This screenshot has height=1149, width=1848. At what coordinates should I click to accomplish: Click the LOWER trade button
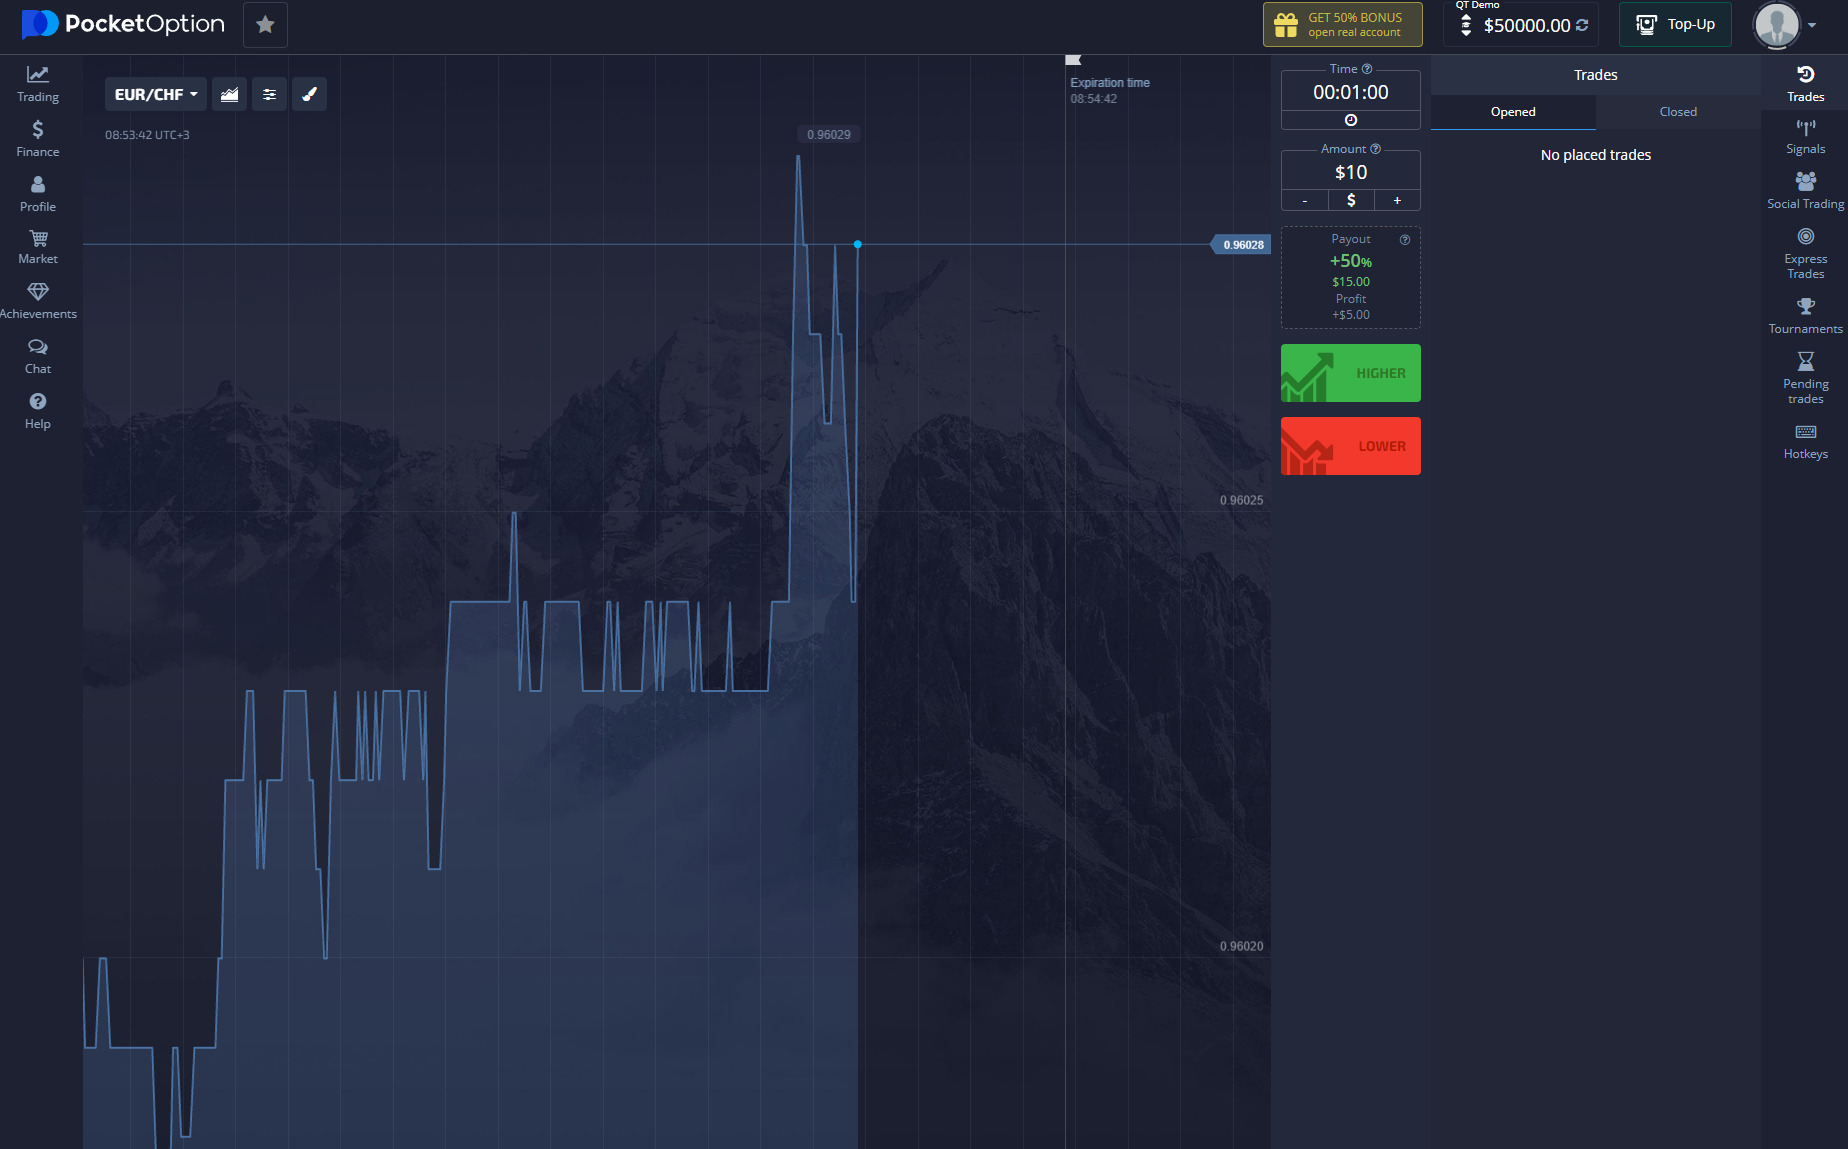click(1351, 446)
